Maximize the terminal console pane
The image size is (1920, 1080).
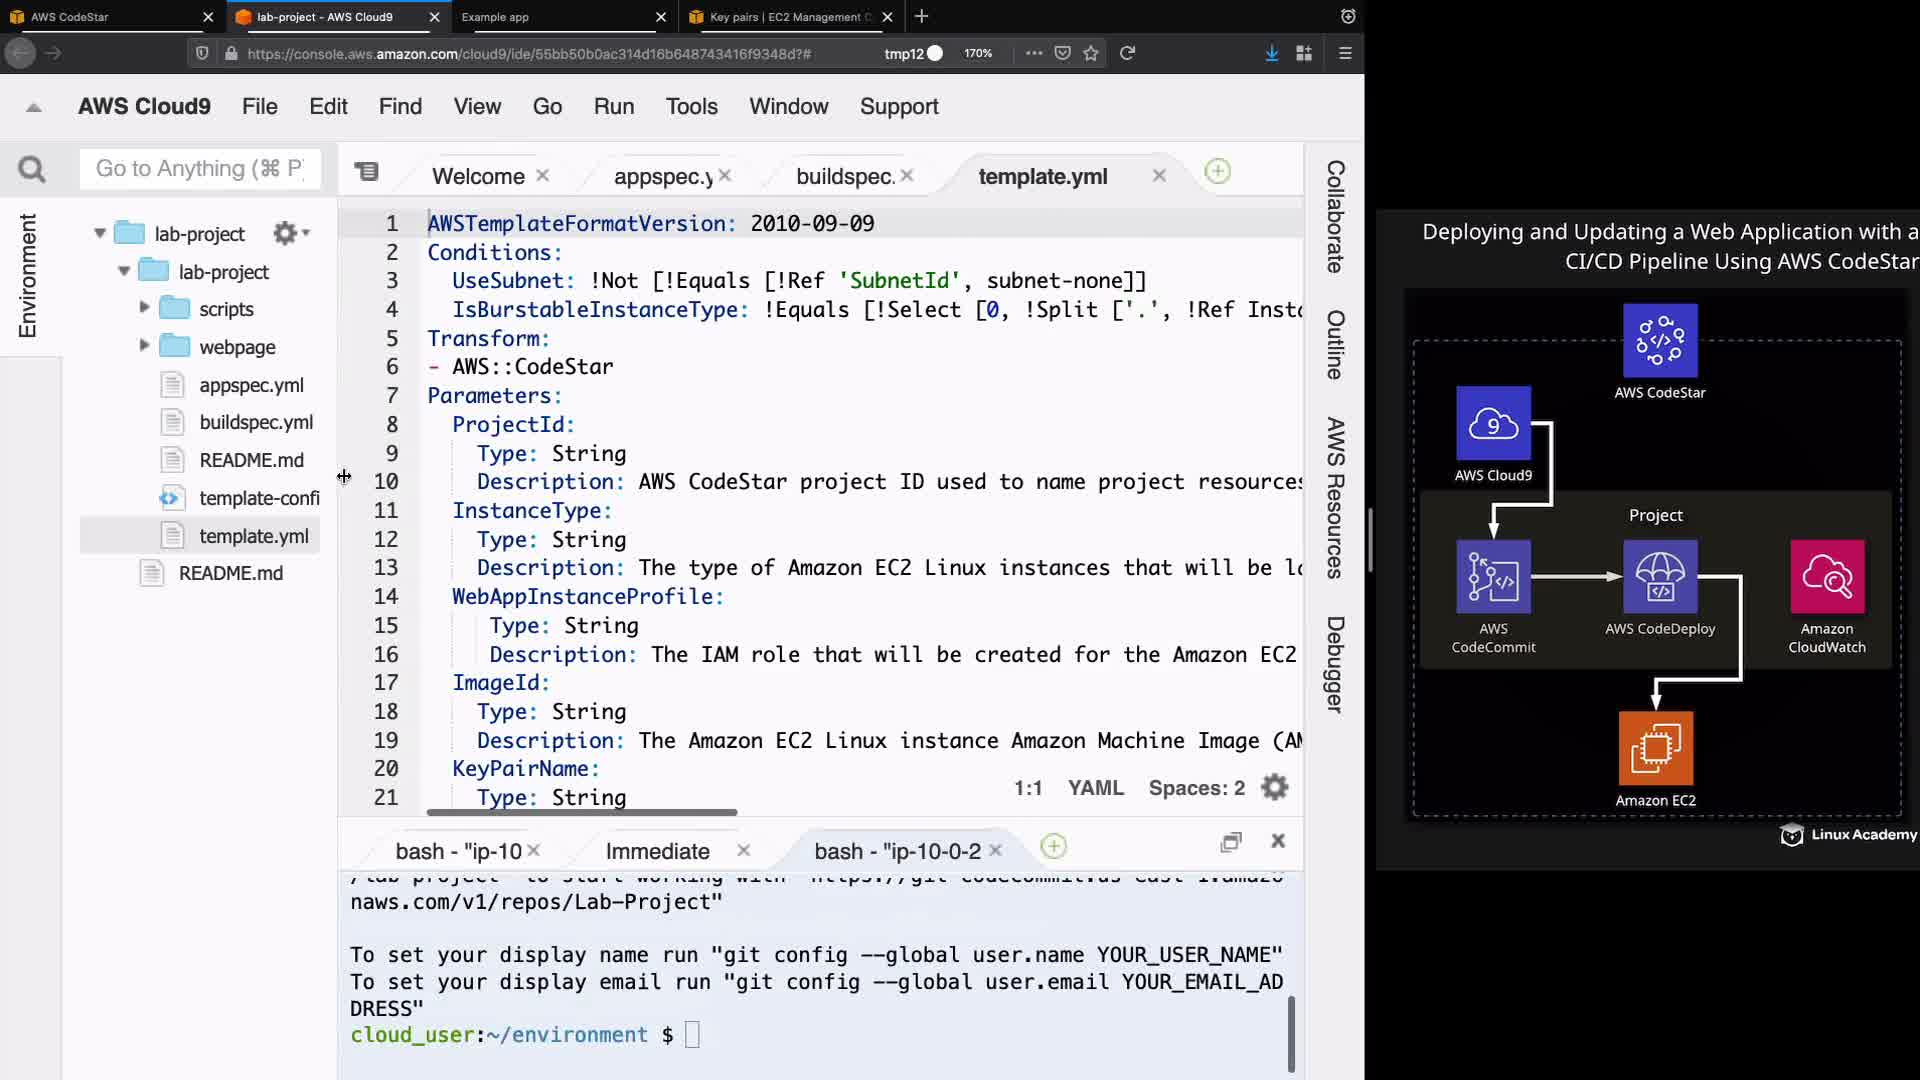click(1231, 842)
